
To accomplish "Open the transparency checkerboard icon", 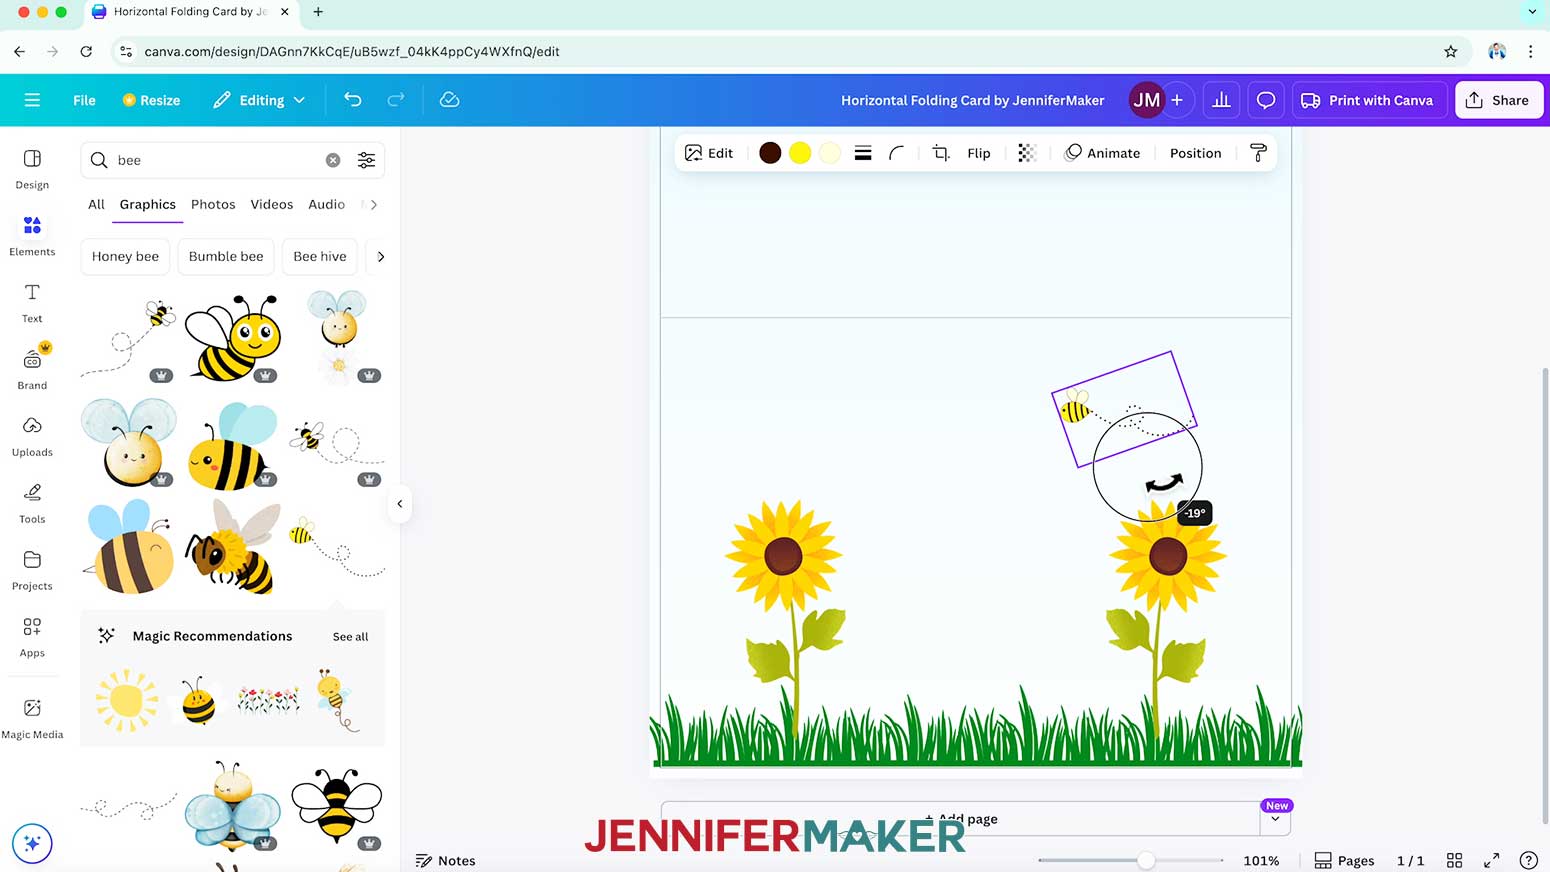I will coord(1027,153).
